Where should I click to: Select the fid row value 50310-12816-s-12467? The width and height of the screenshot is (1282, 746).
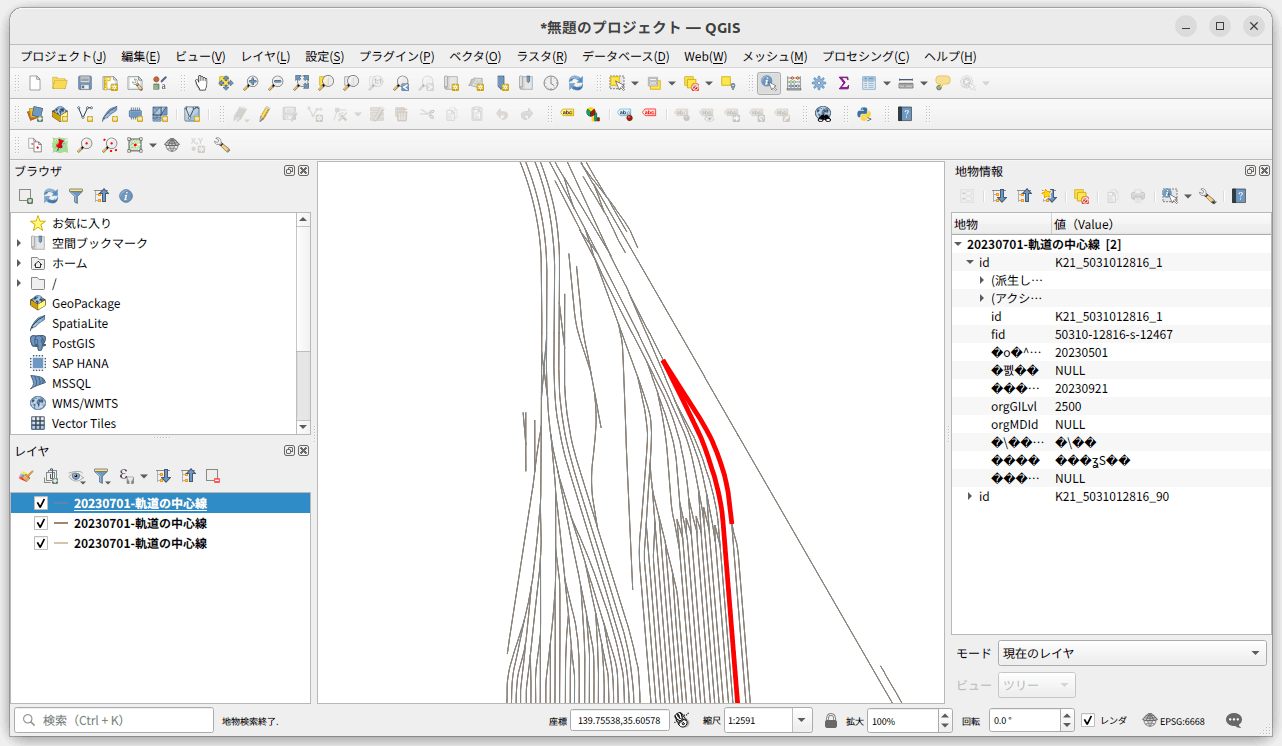pyautogui.click(x=1114, y=334)
